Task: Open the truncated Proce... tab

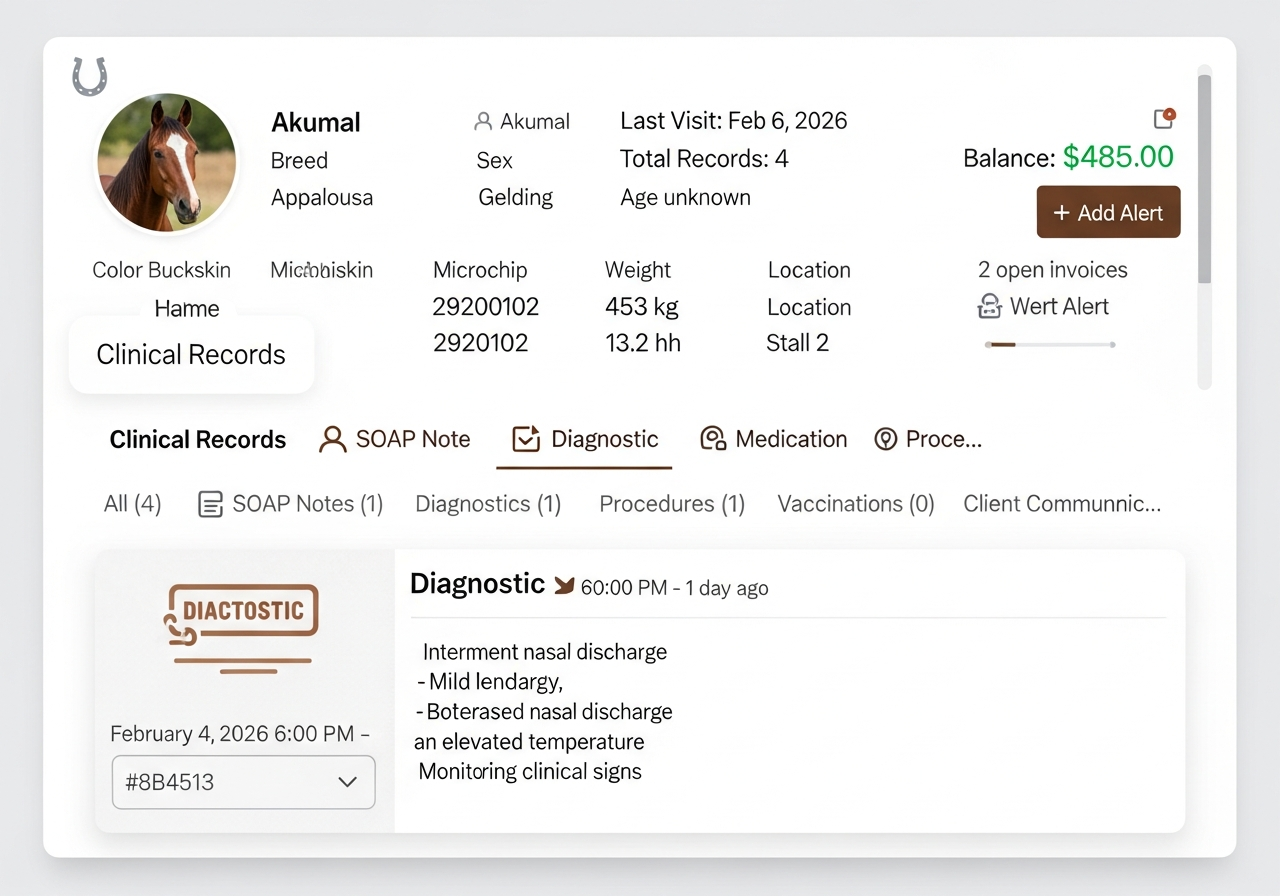Action: coord(928,439)
